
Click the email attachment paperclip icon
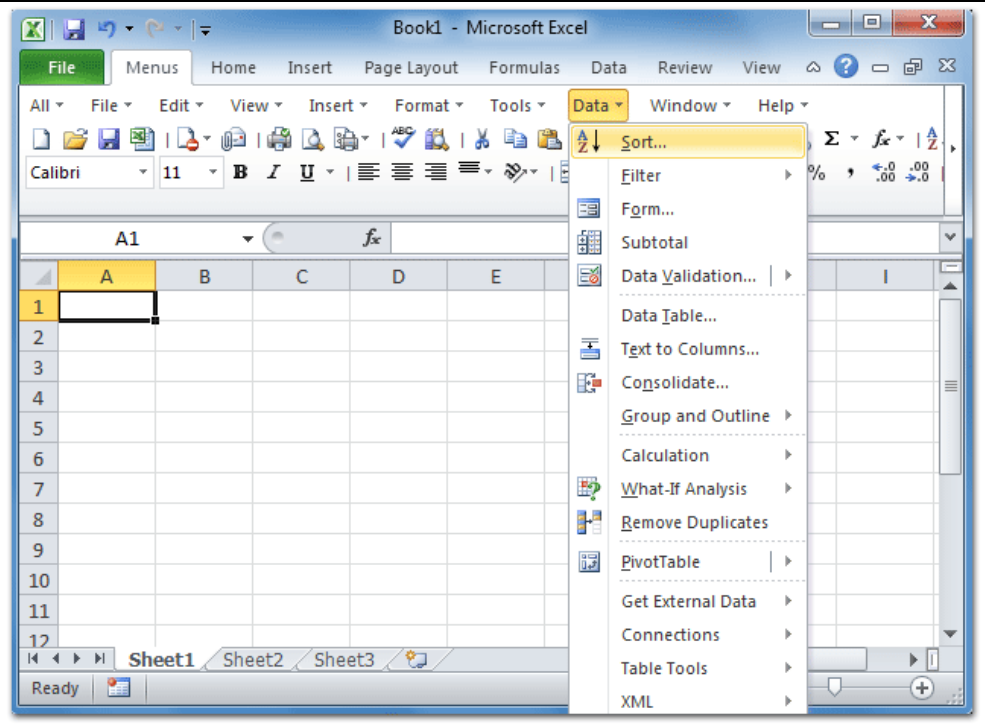tap(233, 139)
